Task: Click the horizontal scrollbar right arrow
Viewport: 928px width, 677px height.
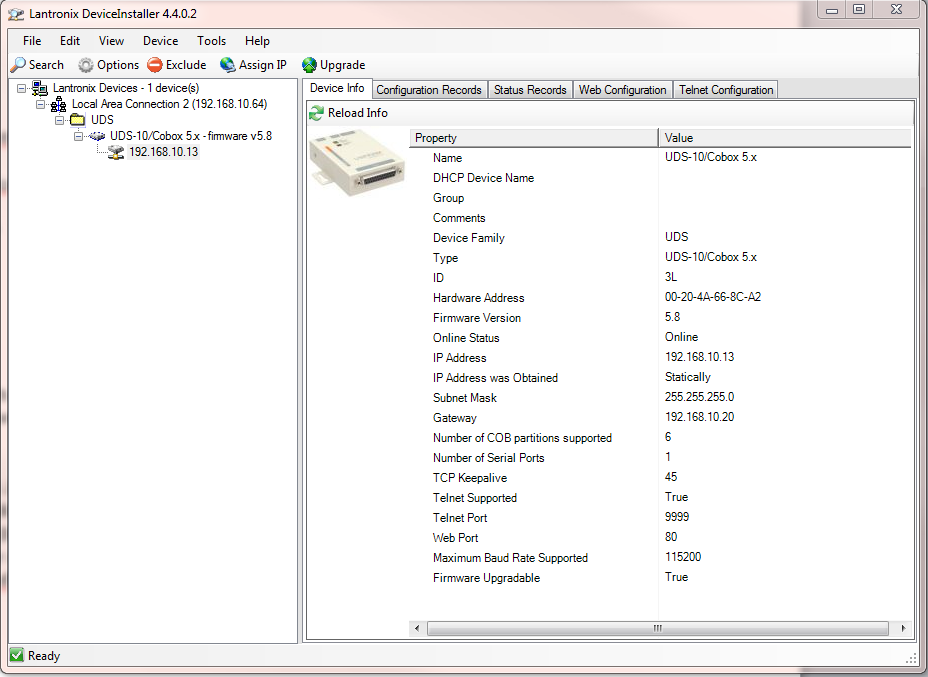Action: 903,628
